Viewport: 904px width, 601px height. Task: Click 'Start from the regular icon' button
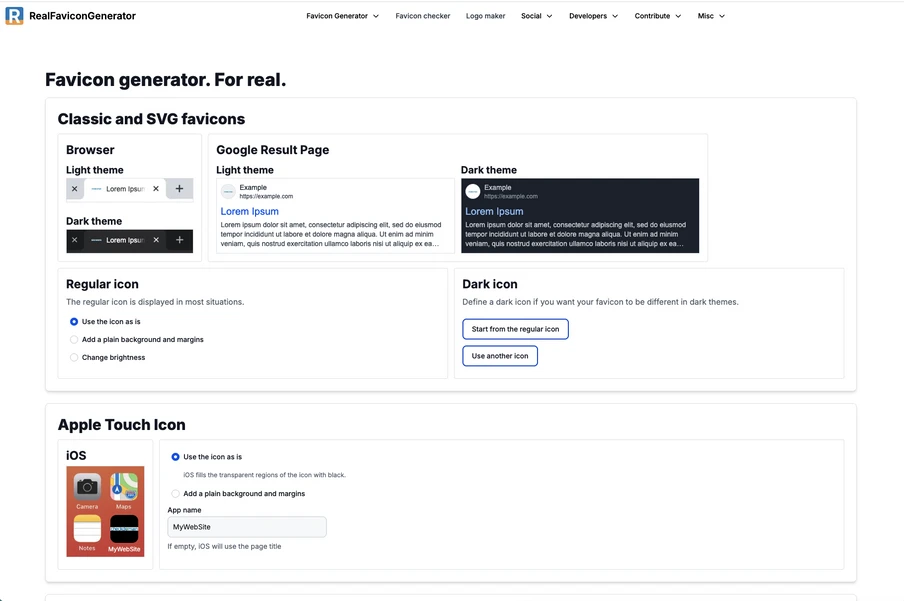(x=515, y=328)
